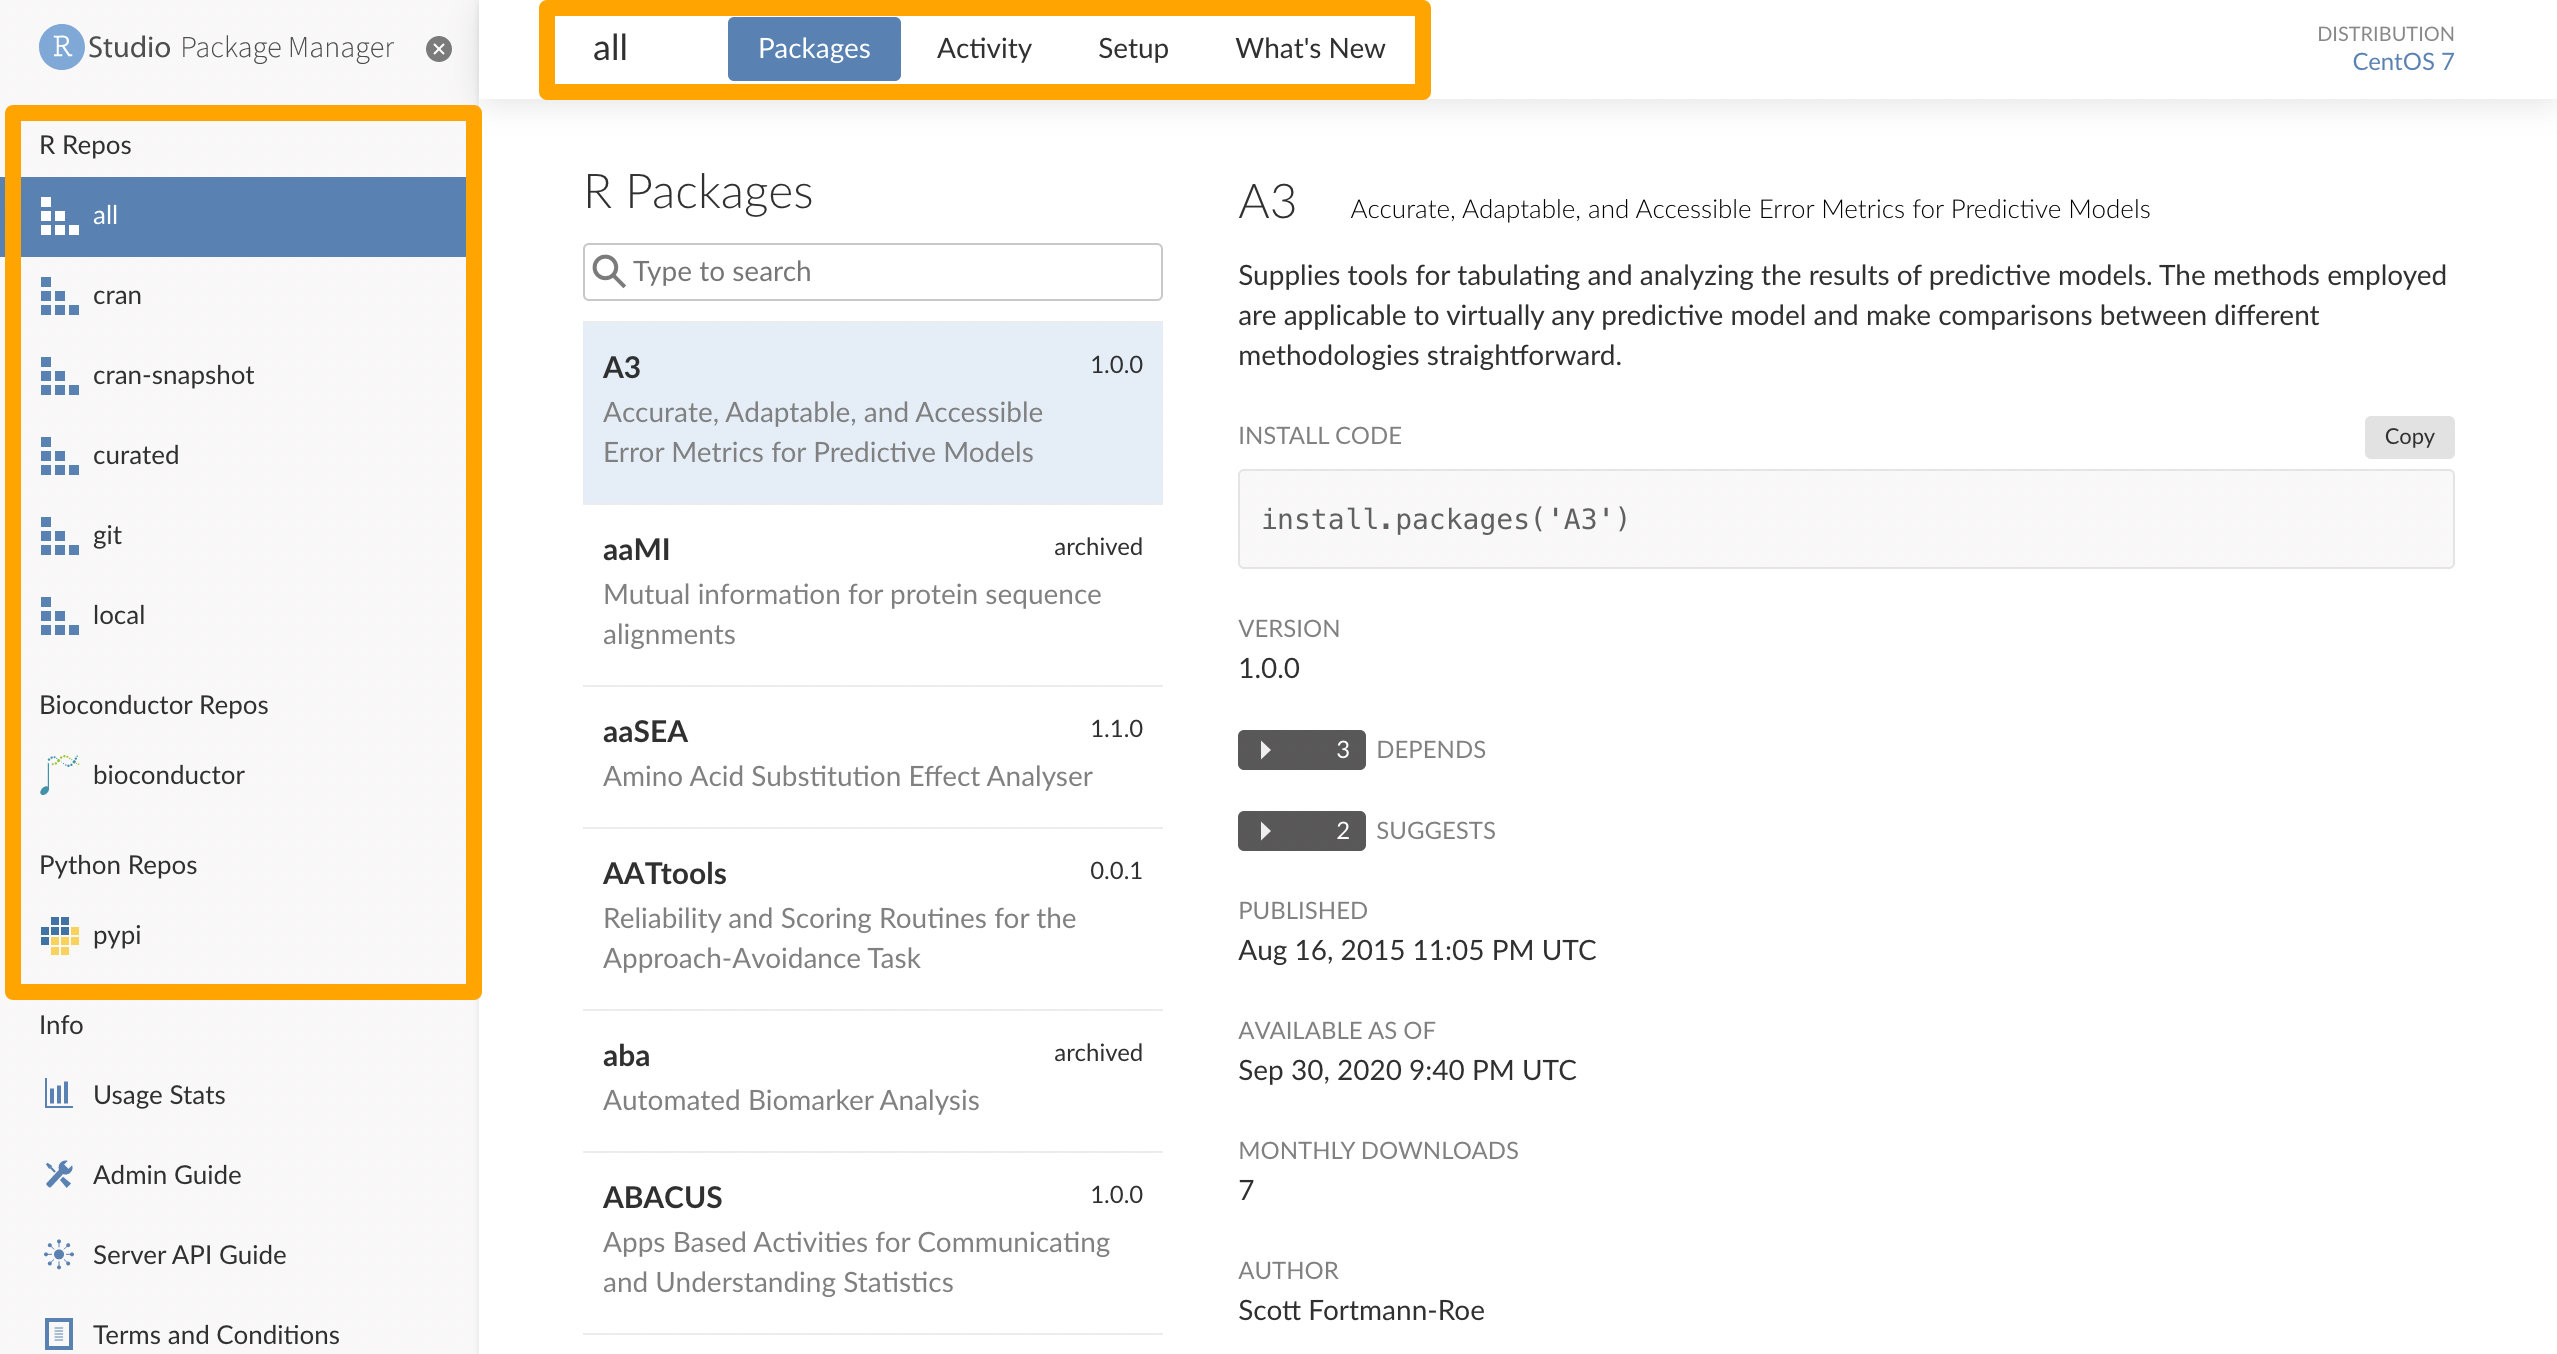Click the published date Aug 16, 2015
This screenshot has height=1354, width=2557.
1416,950
